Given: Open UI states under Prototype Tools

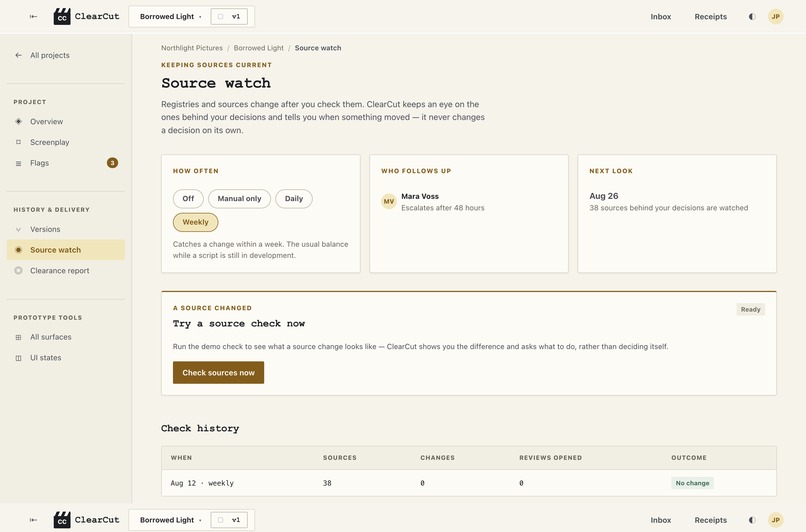Looking at the screenshot, I should pos(66,358).
